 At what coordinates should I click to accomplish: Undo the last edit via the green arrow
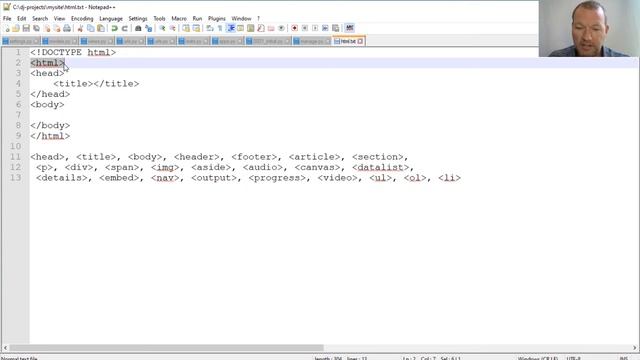tap(114, 28)
